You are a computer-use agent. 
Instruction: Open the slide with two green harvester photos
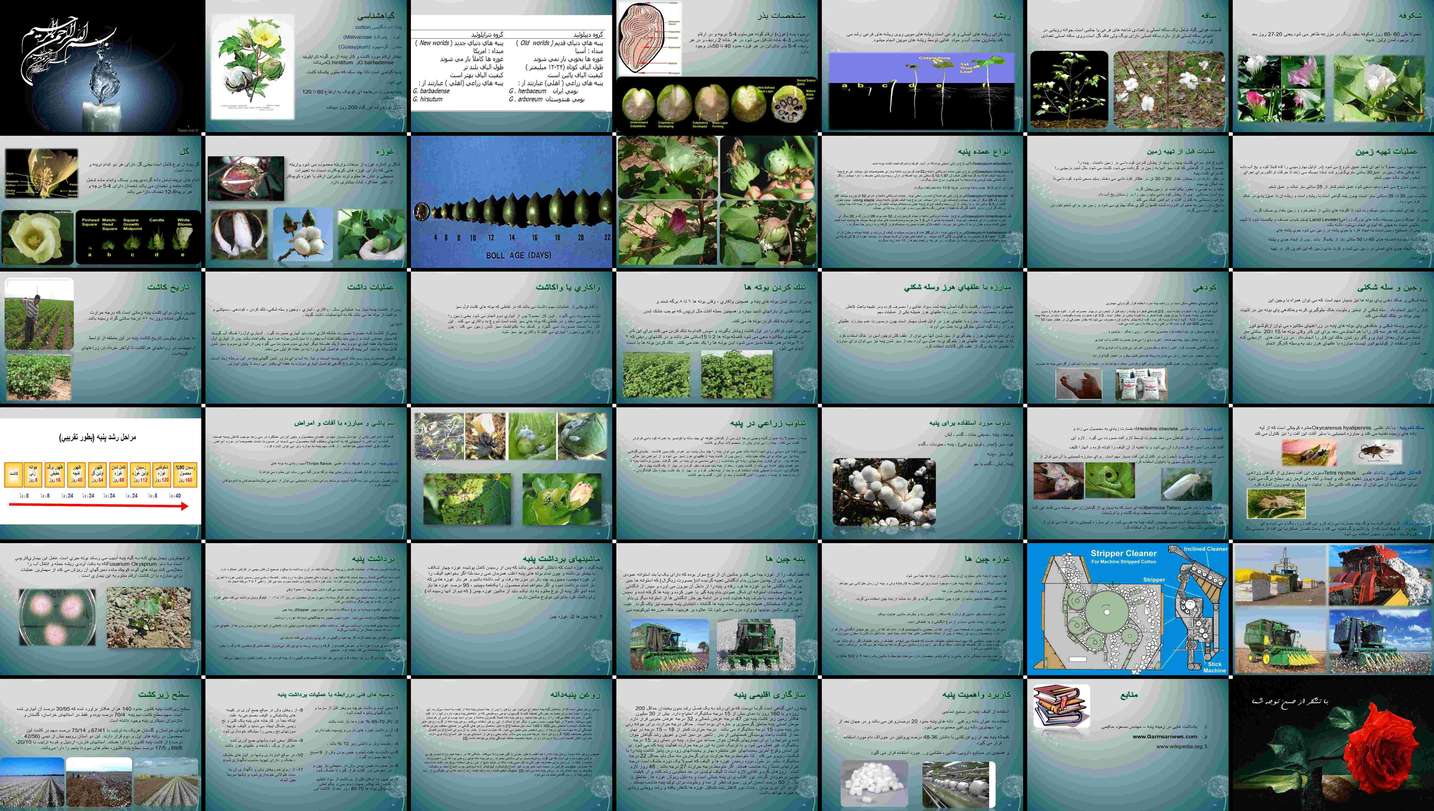point(716,609)
